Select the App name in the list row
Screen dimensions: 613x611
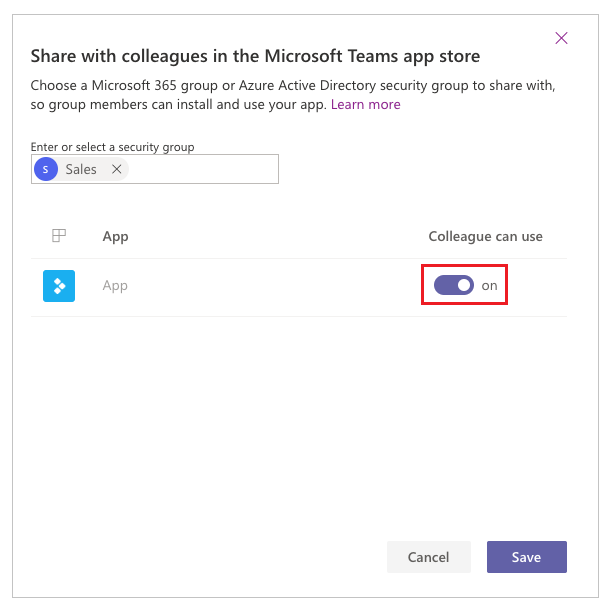click(115, 285)
